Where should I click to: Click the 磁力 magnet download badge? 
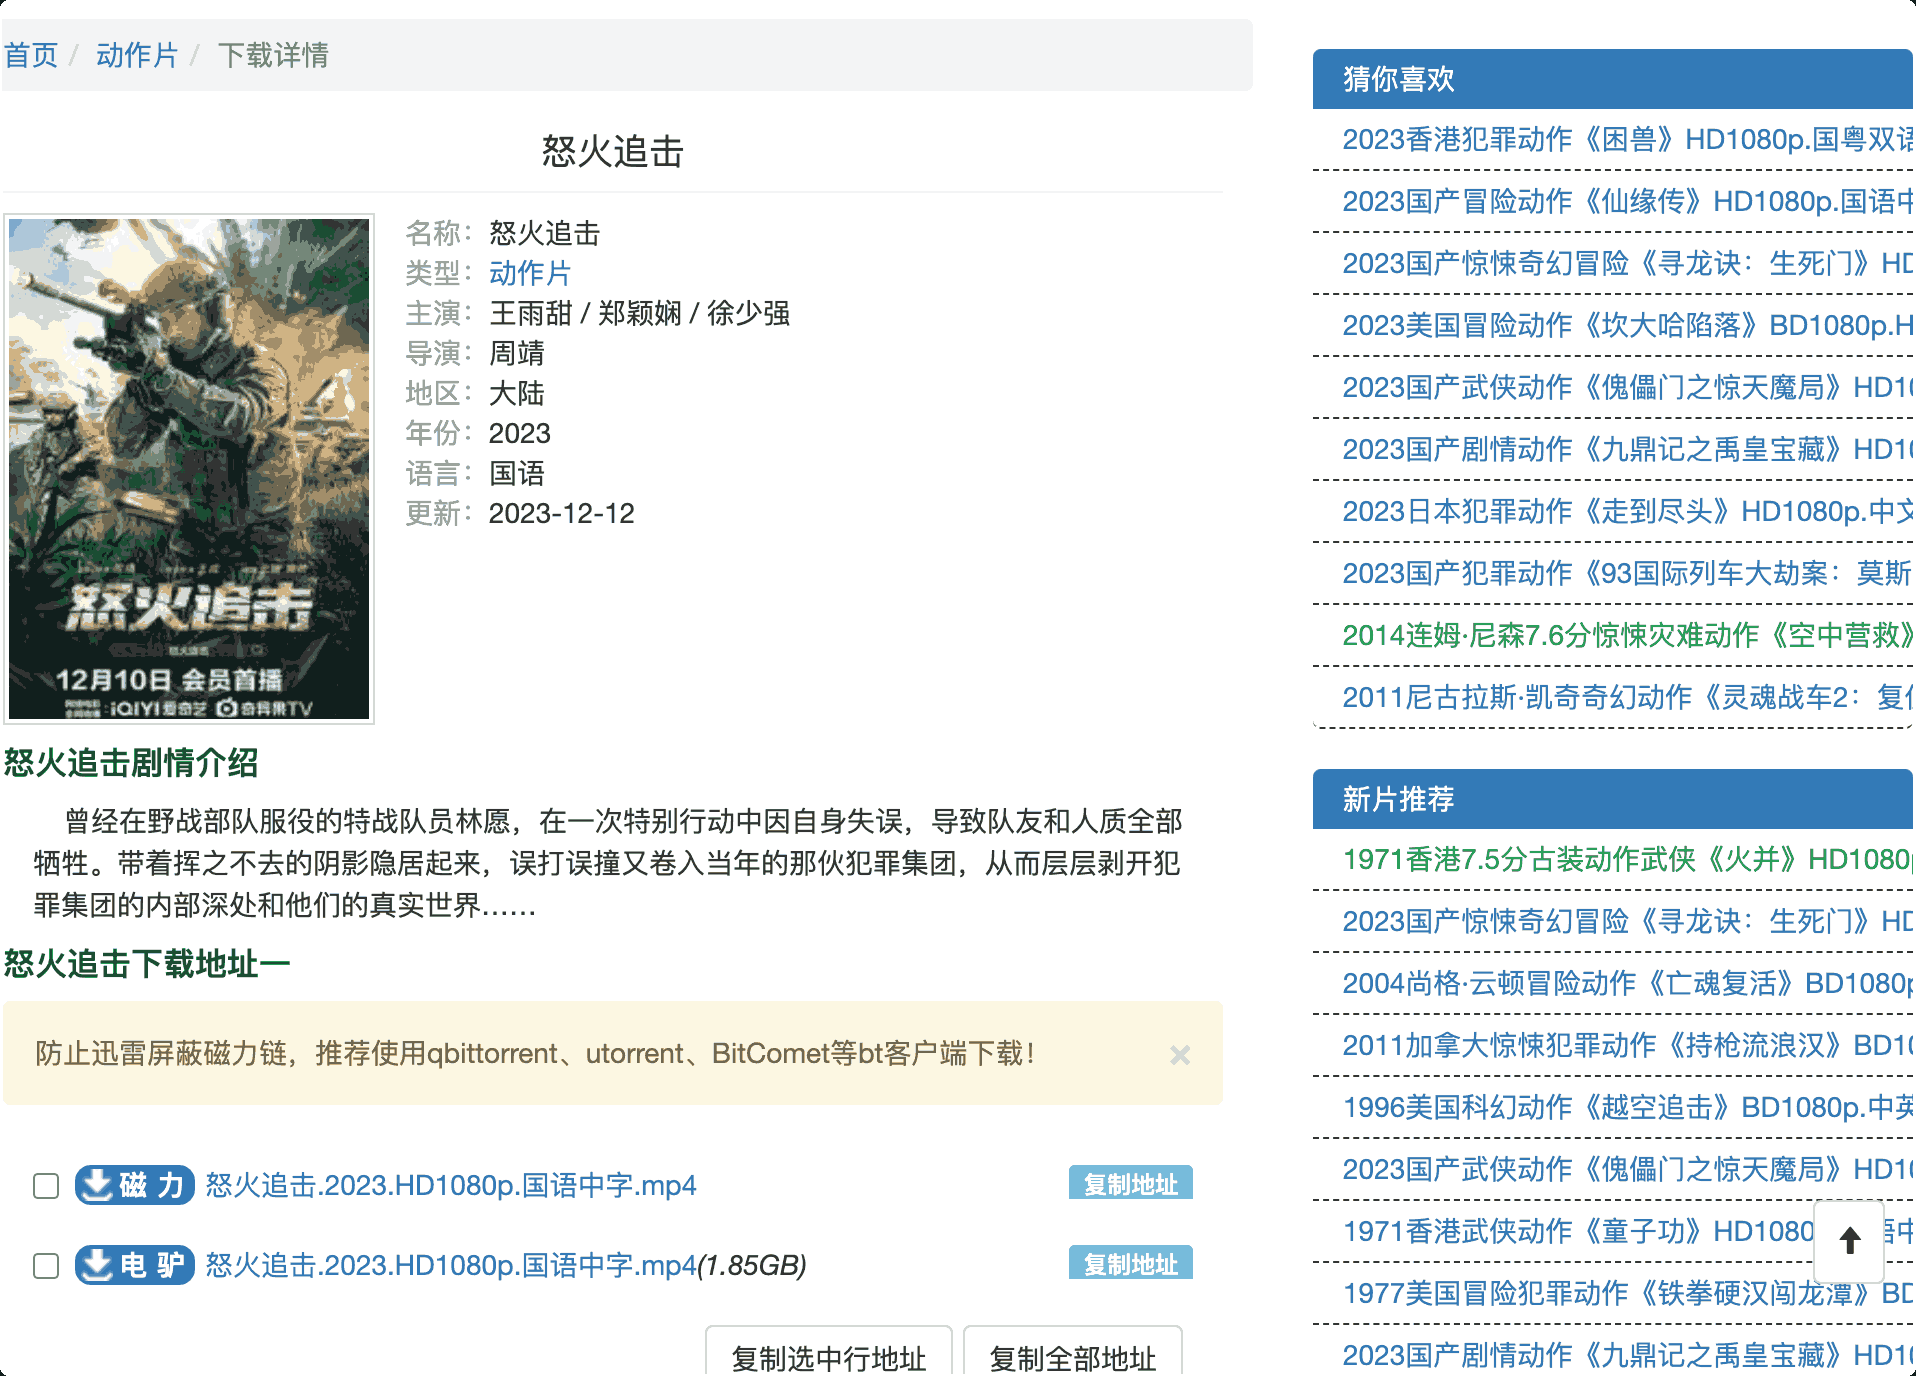coord(134,1185)
